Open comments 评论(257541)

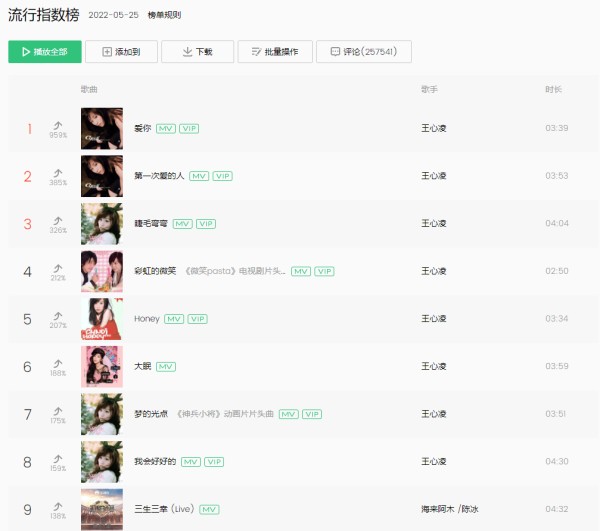[x=364, y=52]
